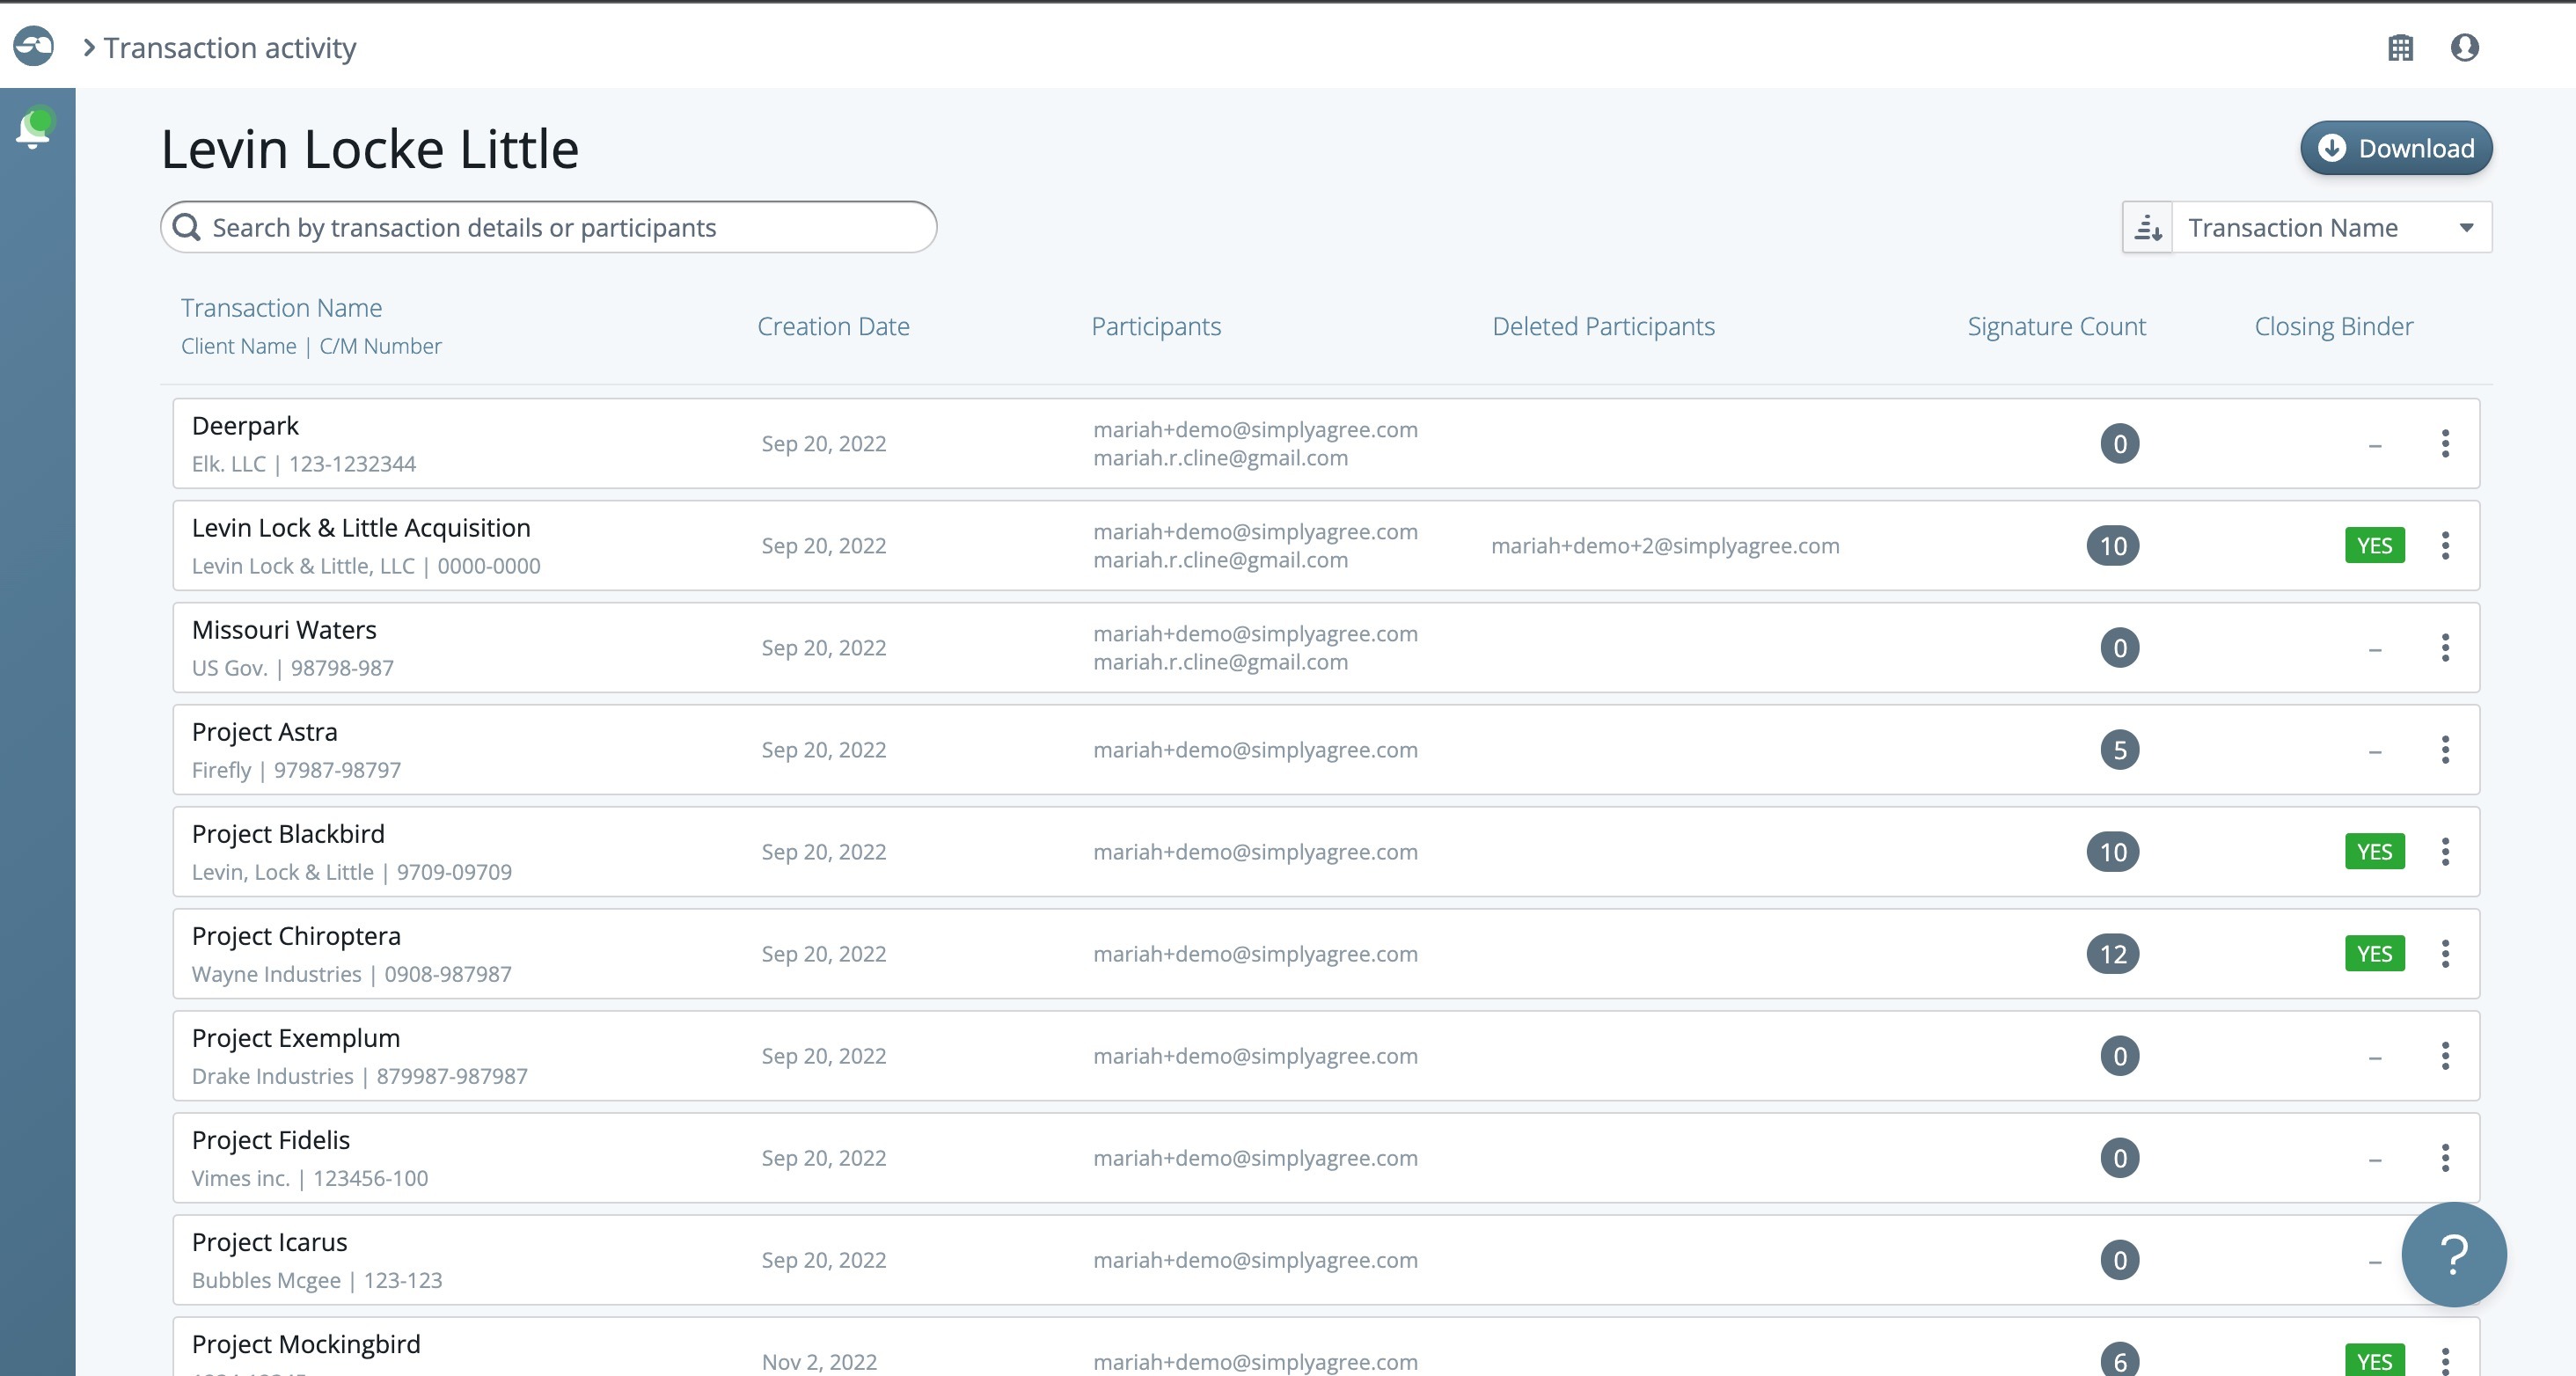Open the organization building icon

(2400, 47)
